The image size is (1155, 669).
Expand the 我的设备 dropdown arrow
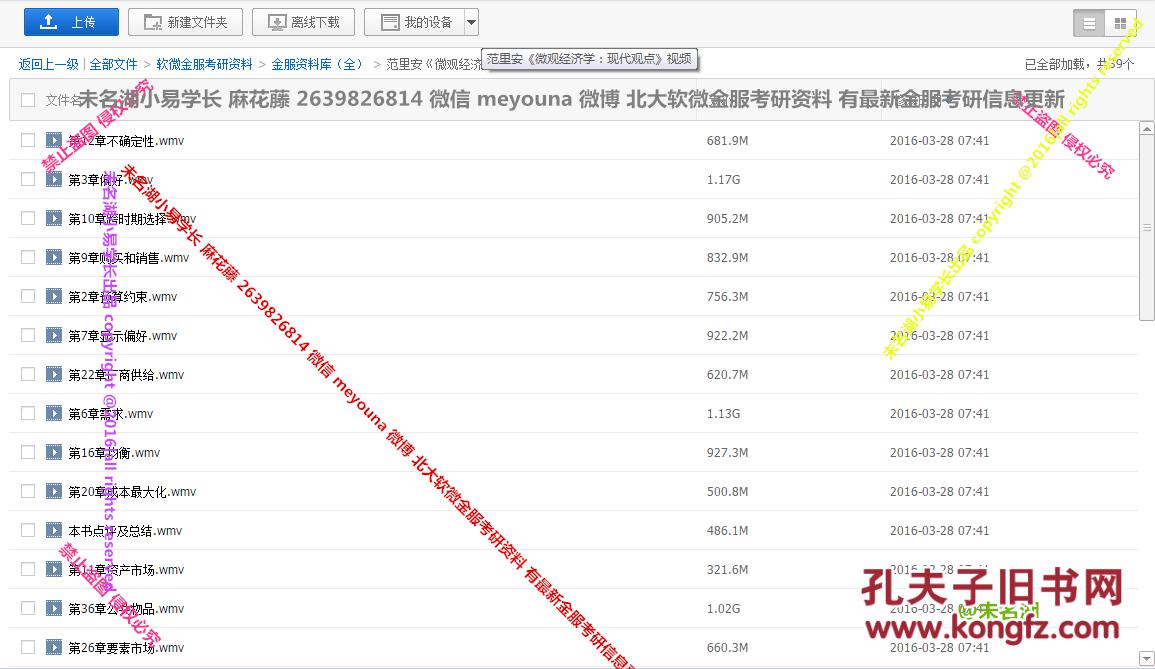(471, 22)
